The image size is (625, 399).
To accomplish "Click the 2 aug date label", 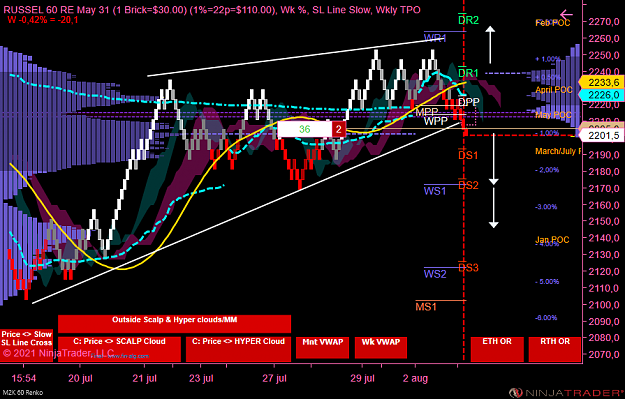I will (415, 378).
